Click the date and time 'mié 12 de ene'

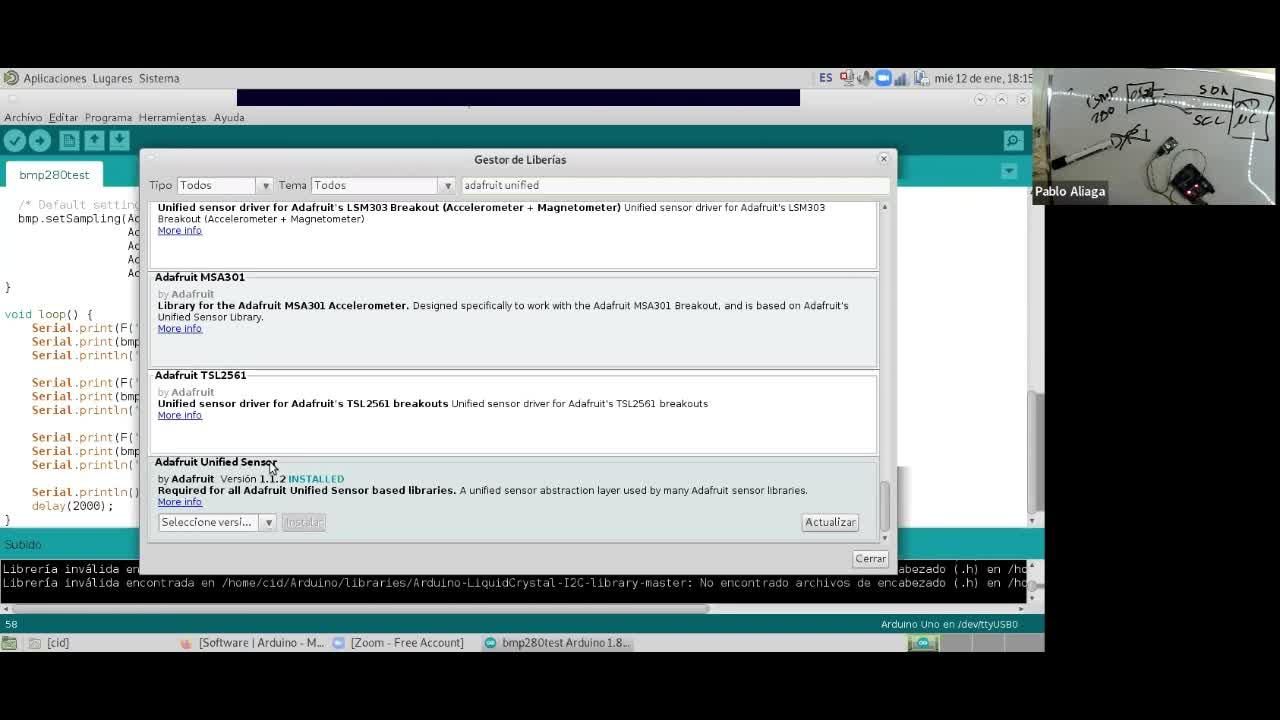(984, 78)
